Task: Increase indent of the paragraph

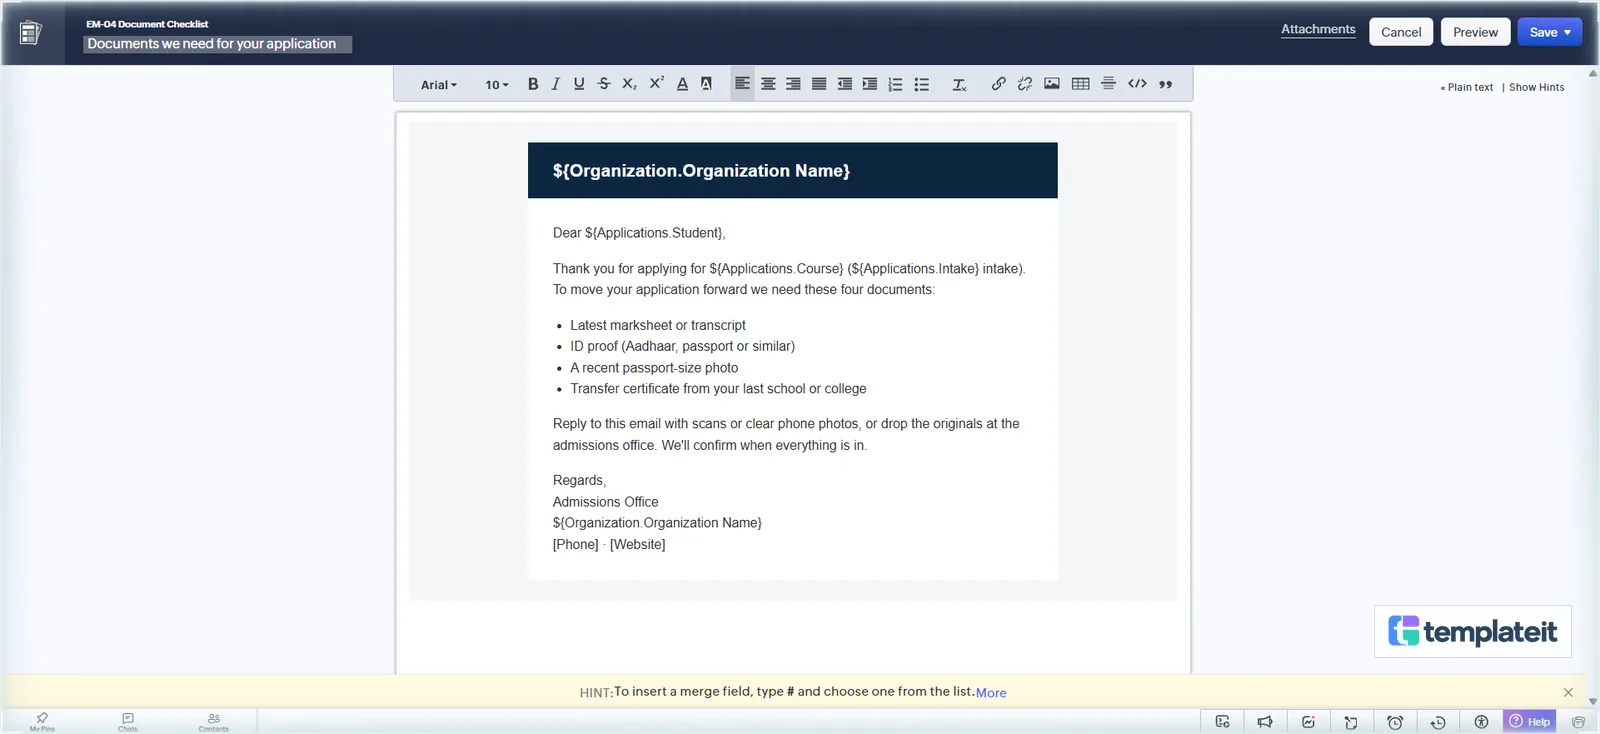Action: (870, 84)
